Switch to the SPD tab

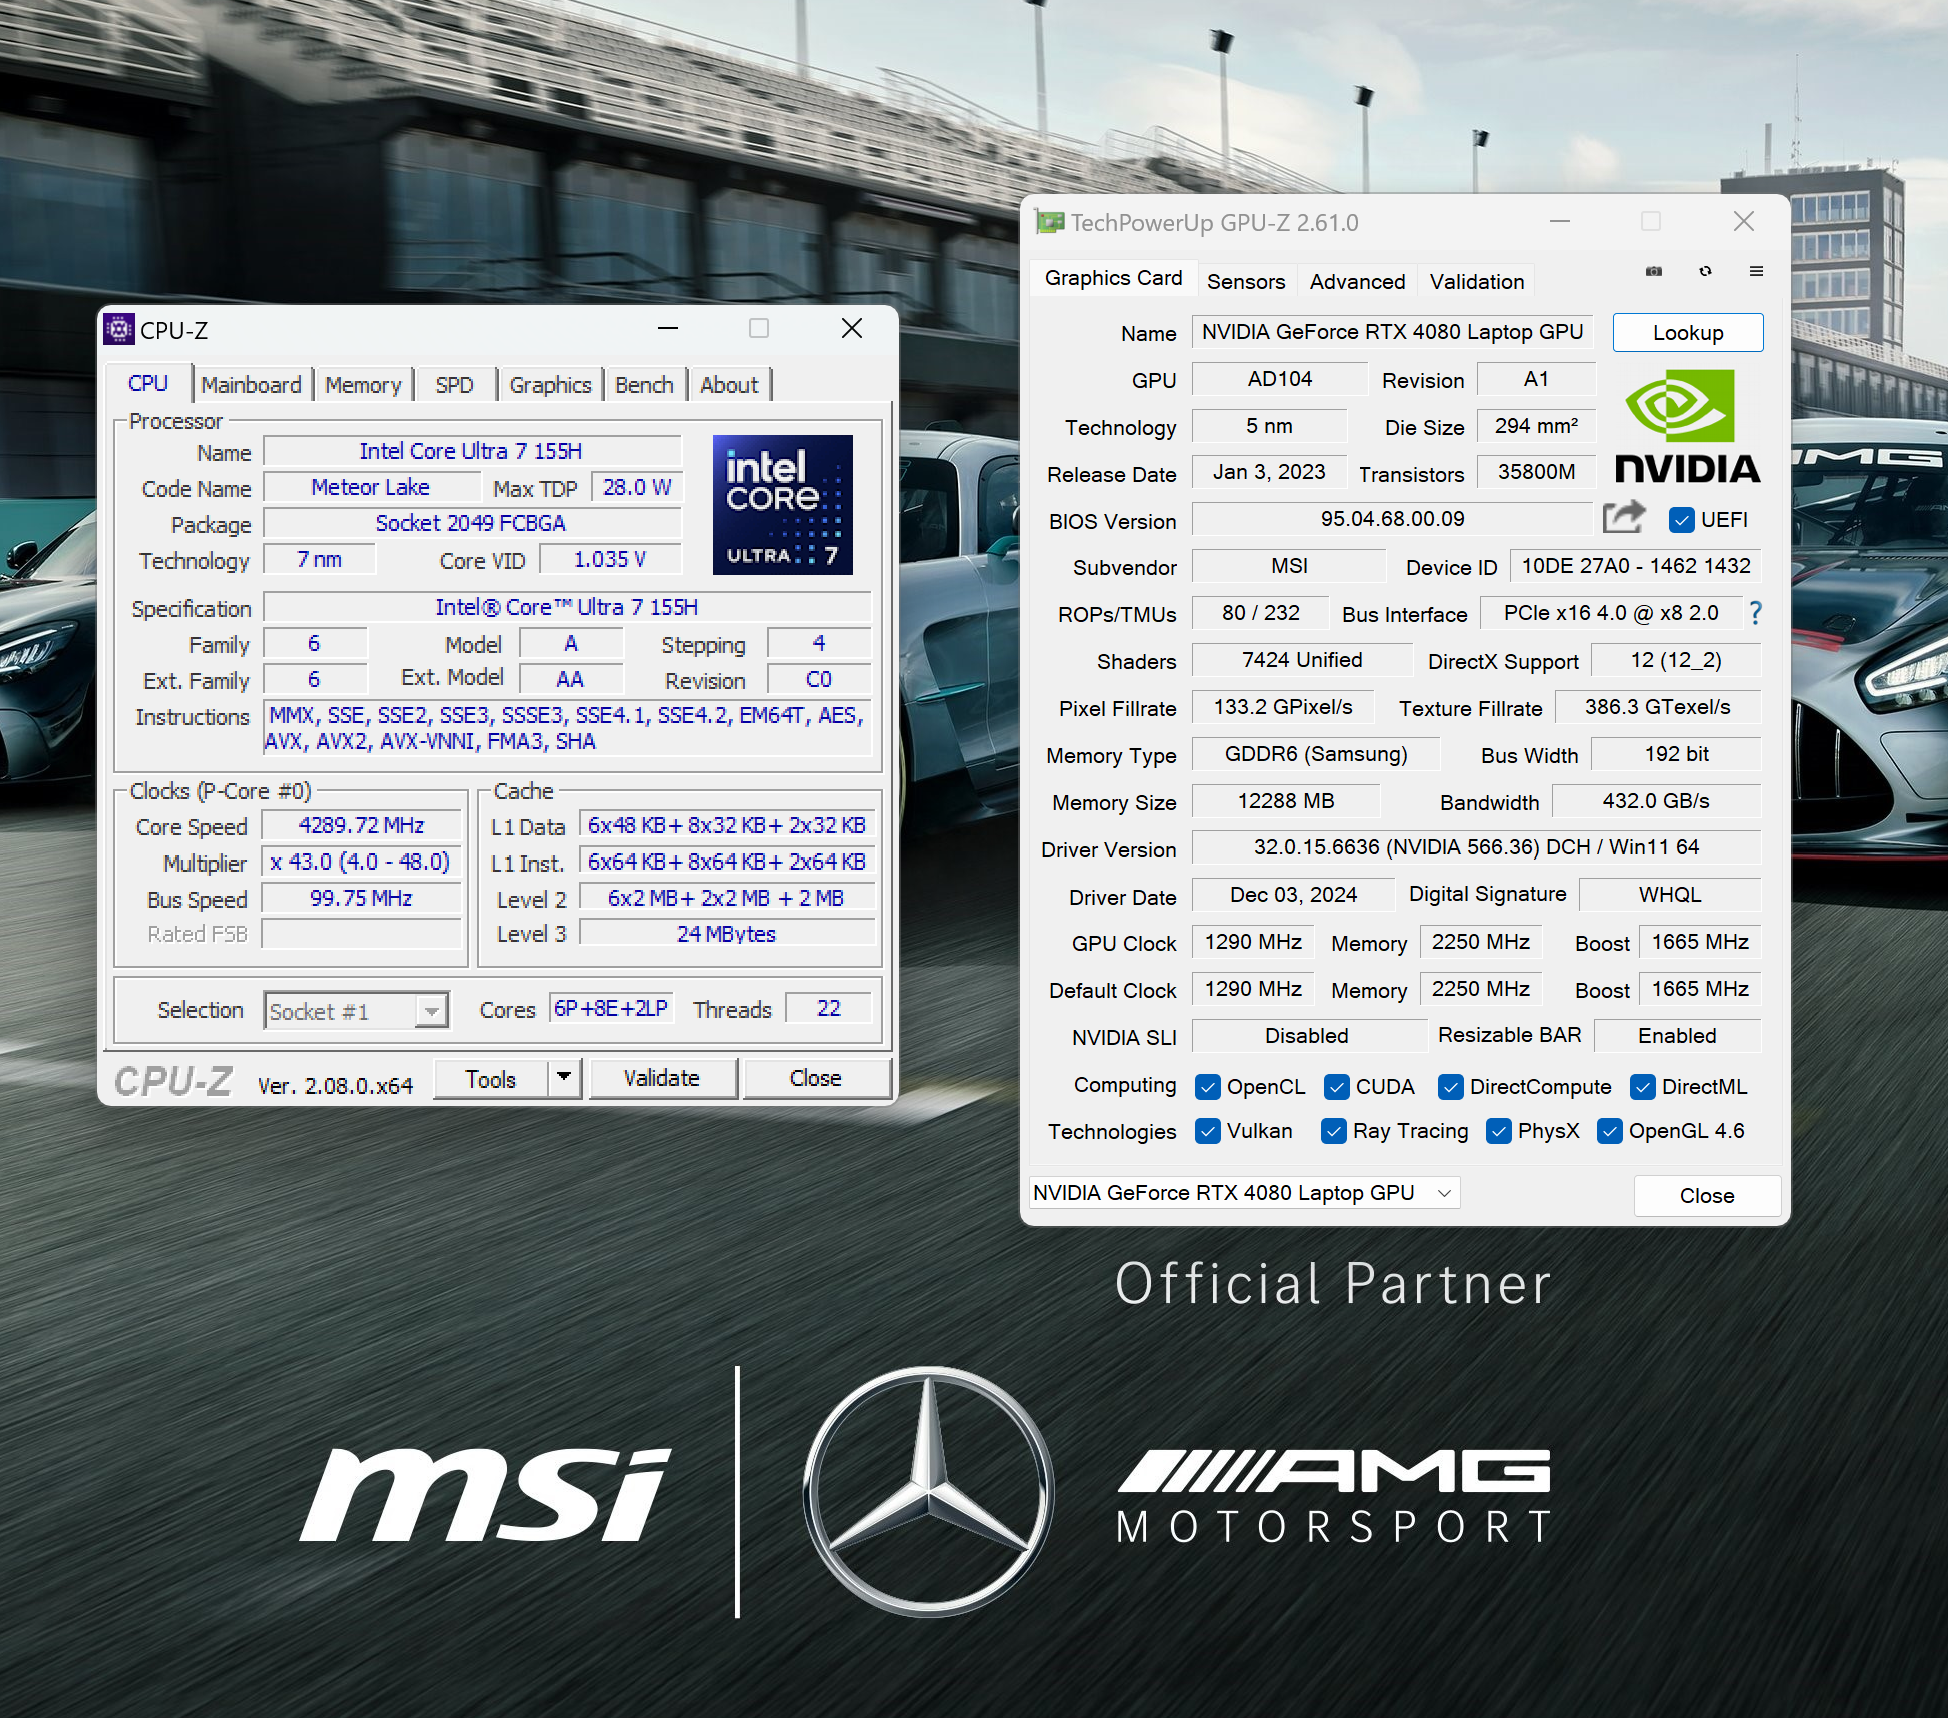(x=454, y=385)
